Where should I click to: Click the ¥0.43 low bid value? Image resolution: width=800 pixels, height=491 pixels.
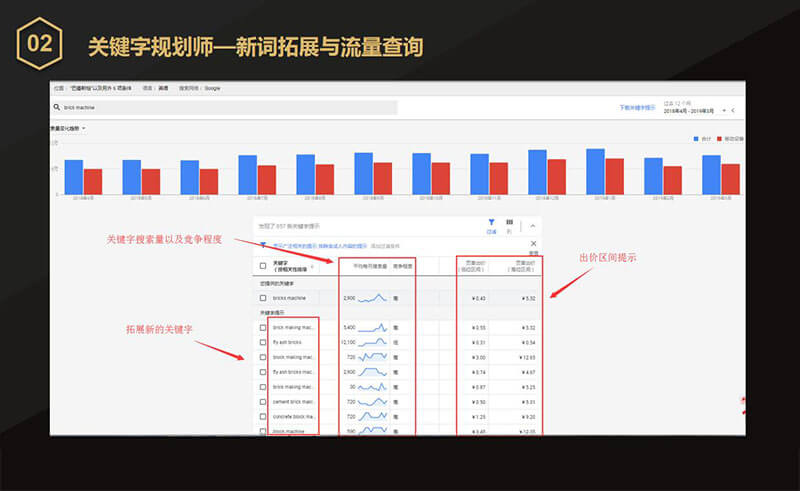[479, 298]
